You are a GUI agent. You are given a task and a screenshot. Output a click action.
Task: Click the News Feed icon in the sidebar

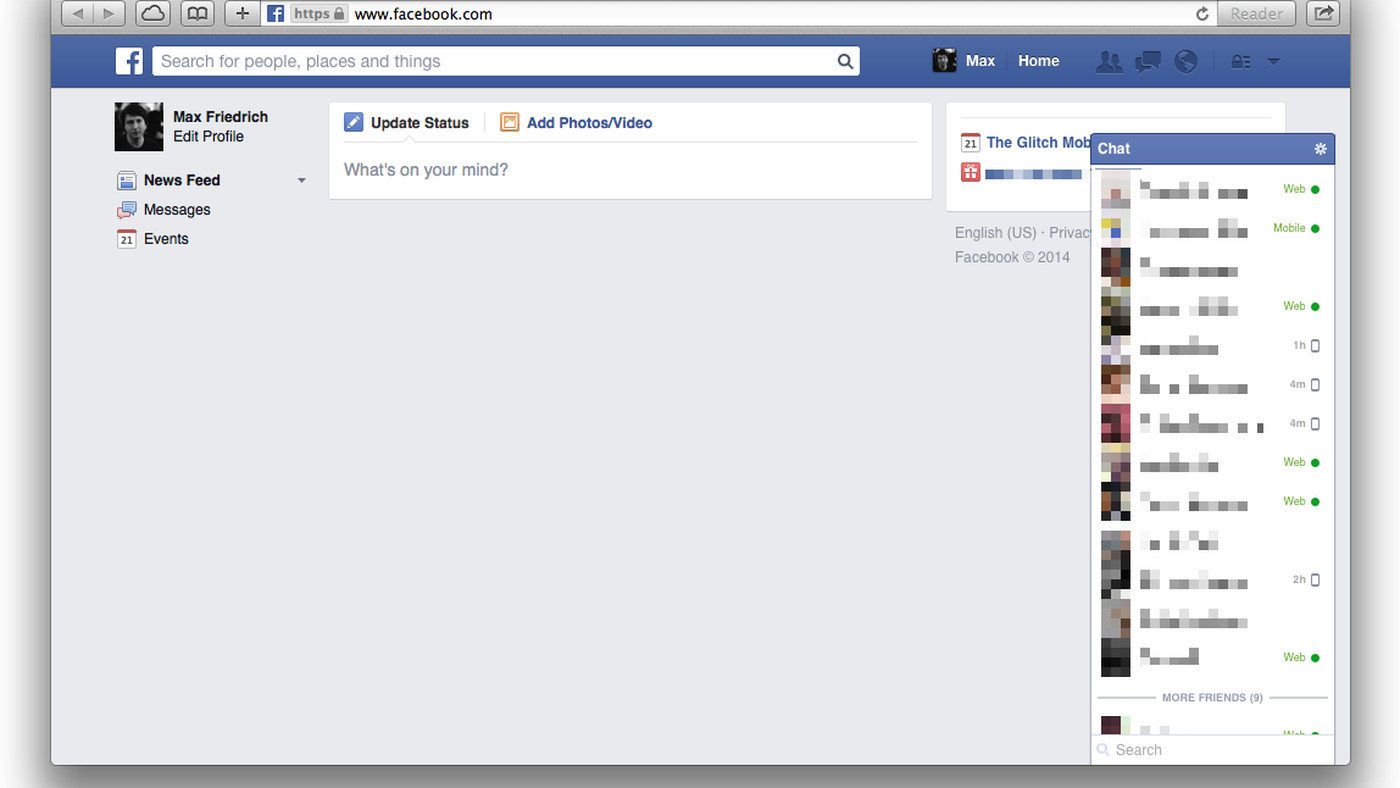click(x=126, y=181)
